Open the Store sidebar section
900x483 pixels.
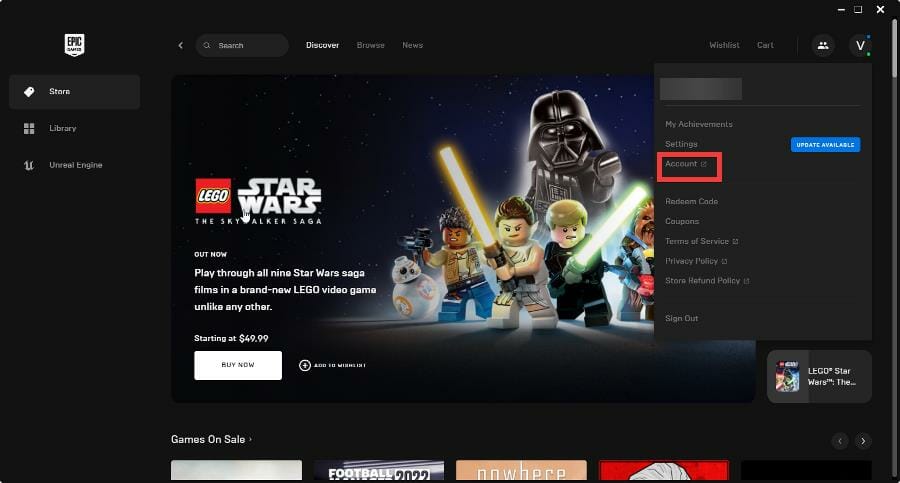pos(75,92)
